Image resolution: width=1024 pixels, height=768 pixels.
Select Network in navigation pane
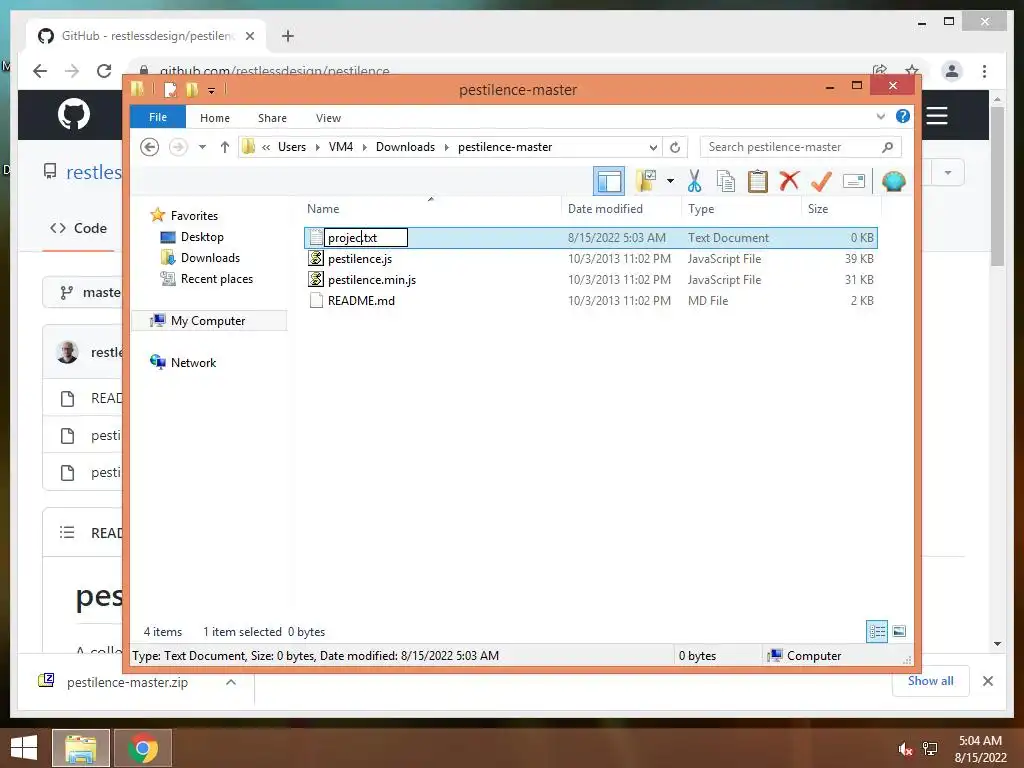pyautogui.click(x=193, y=362)
